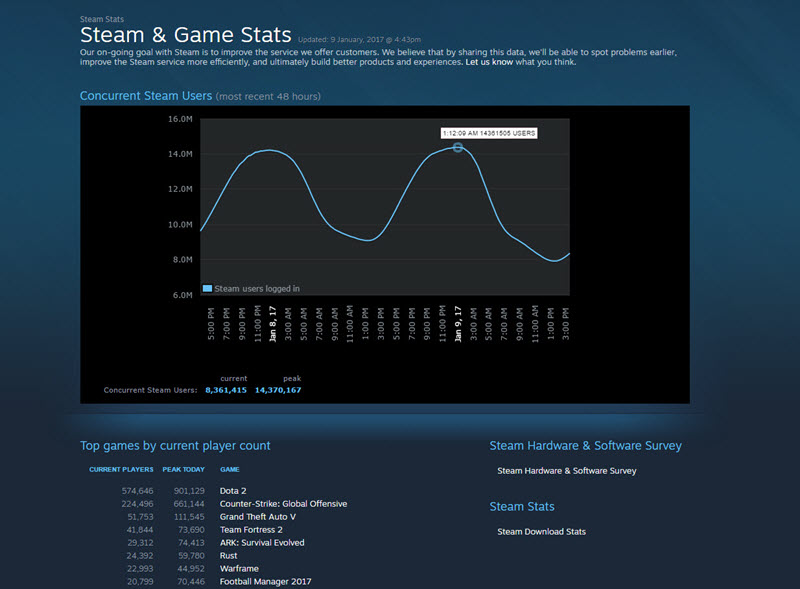
Task: Click Grand Theft Auto V's current players 51,753
Action: (140, 517)
